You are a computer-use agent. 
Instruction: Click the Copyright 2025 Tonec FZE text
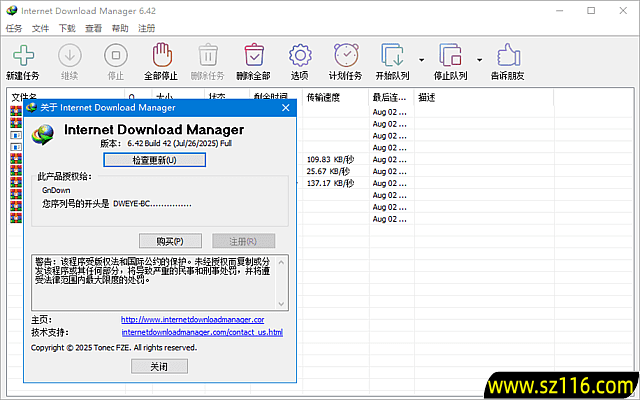(114, 348)
